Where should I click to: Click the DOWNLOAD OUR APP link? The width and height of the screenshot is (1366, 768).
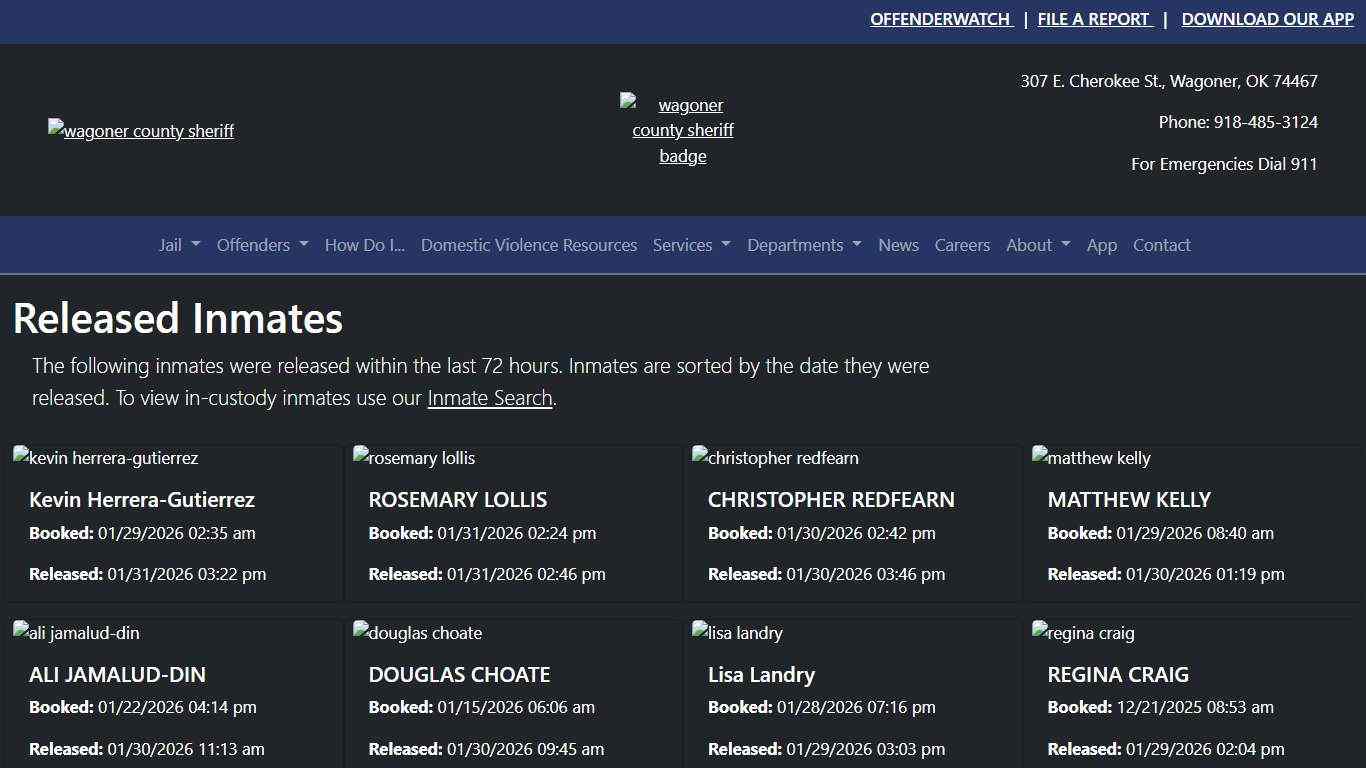[1267, 19]
